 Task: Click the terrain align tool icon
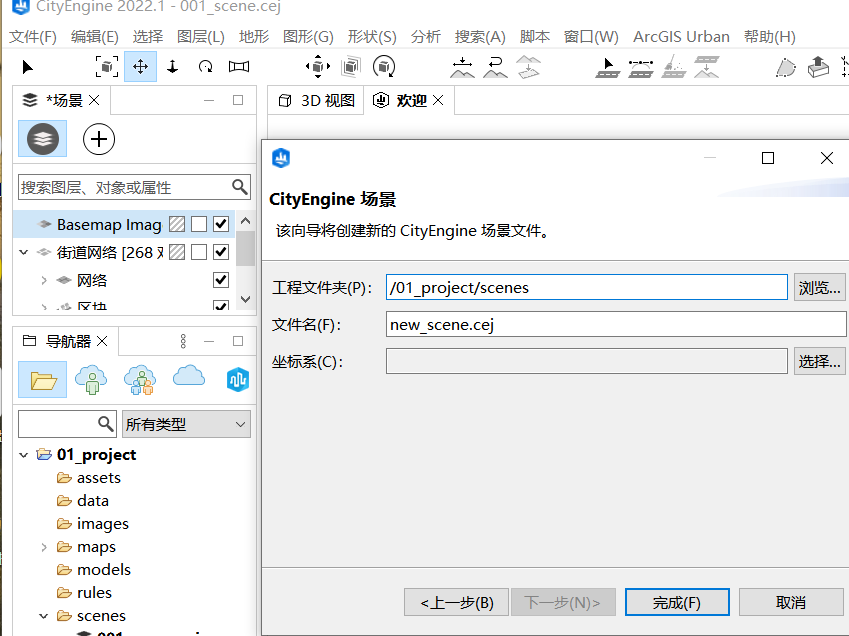pyautogui.click(x=707, y=66)
